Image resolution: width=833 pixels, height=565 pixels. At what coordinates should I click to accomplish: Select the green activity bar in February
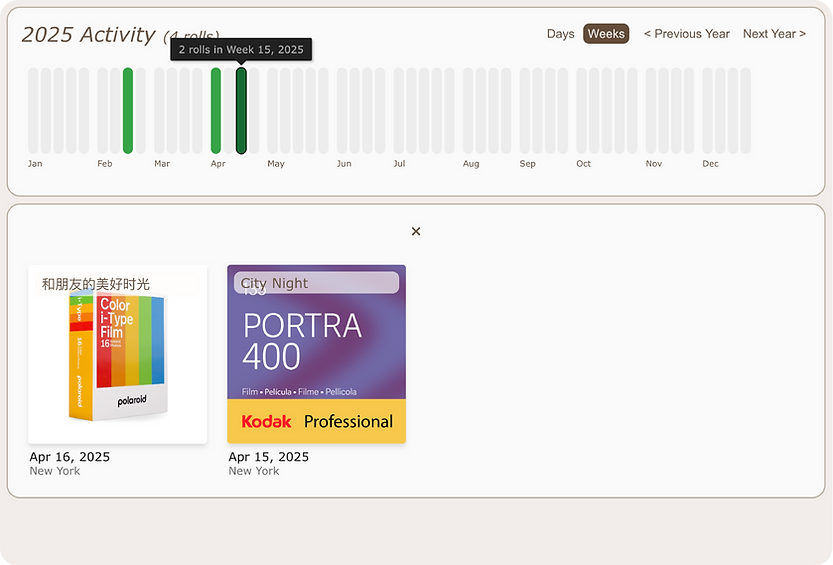tap(128, 110)
